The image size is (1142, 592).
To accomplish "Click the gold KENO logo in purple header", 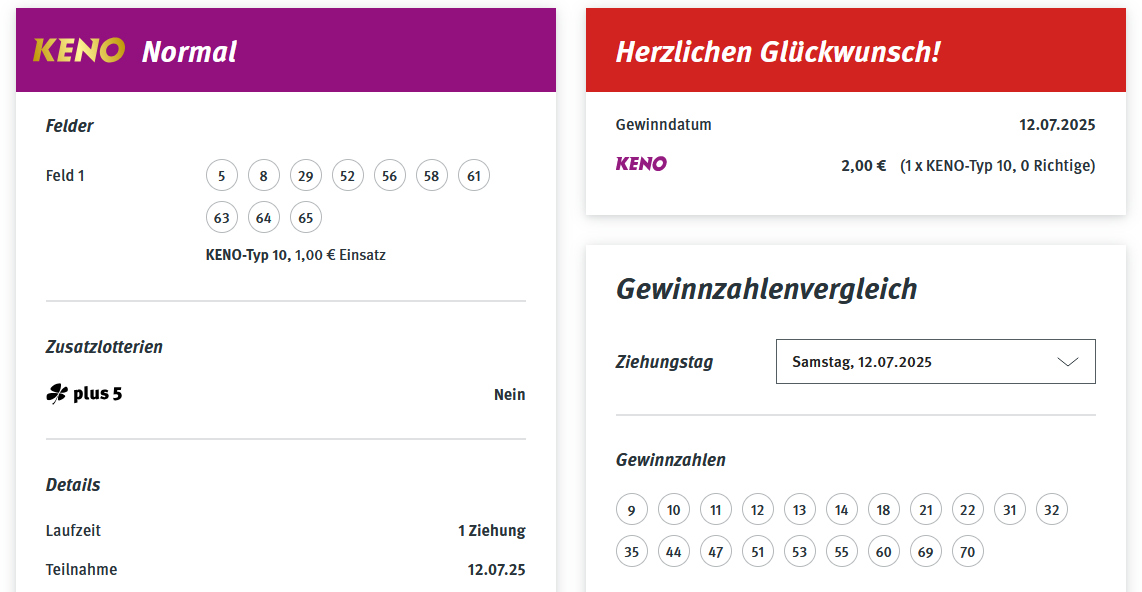I will [79, 50].
